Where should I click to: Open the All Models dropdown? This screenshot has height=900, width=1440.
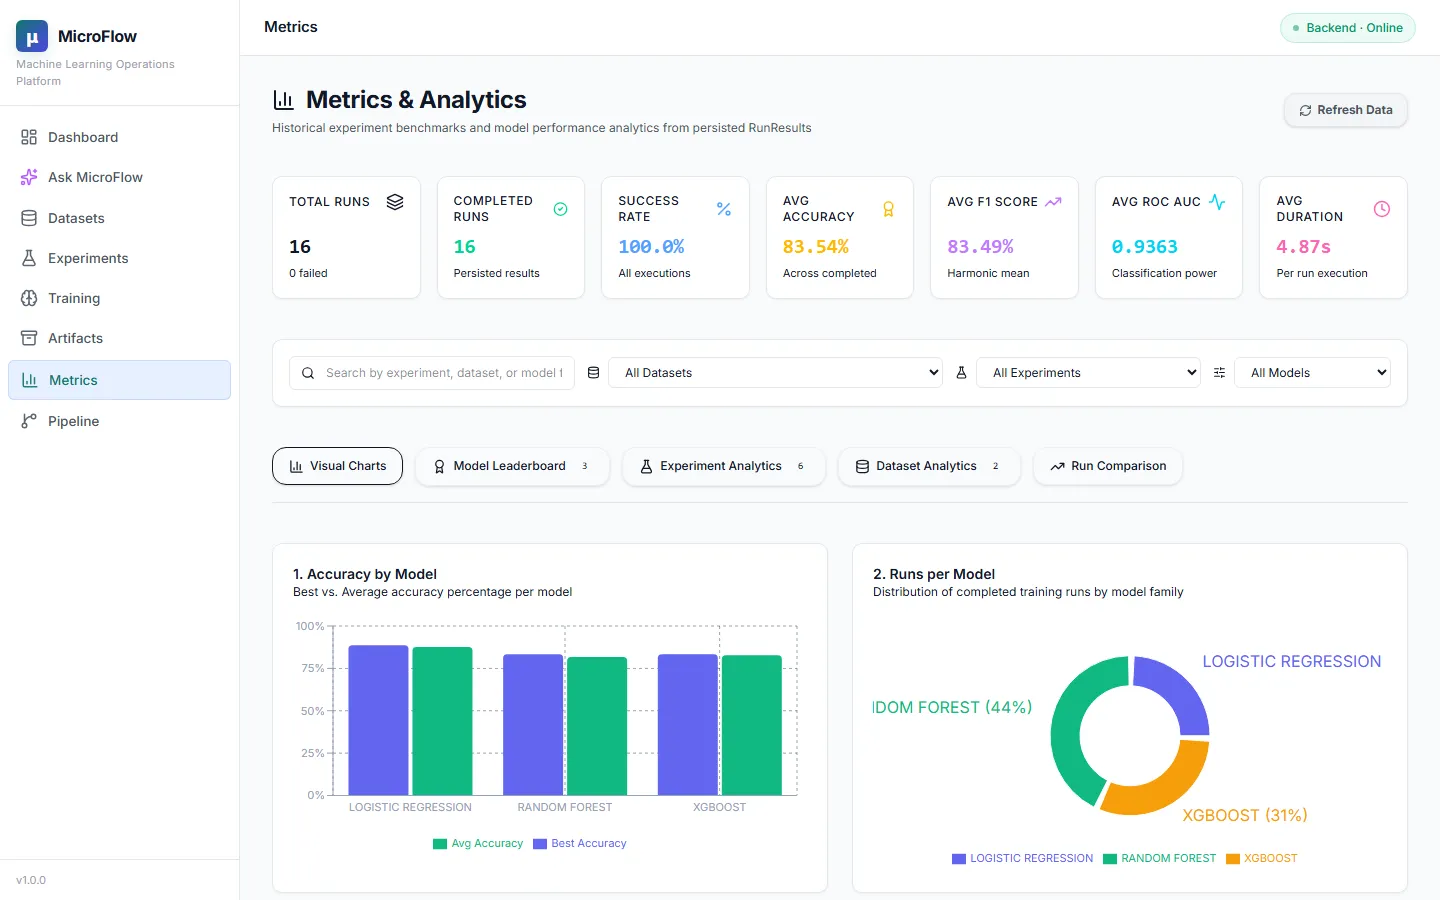coord(1312,373)
